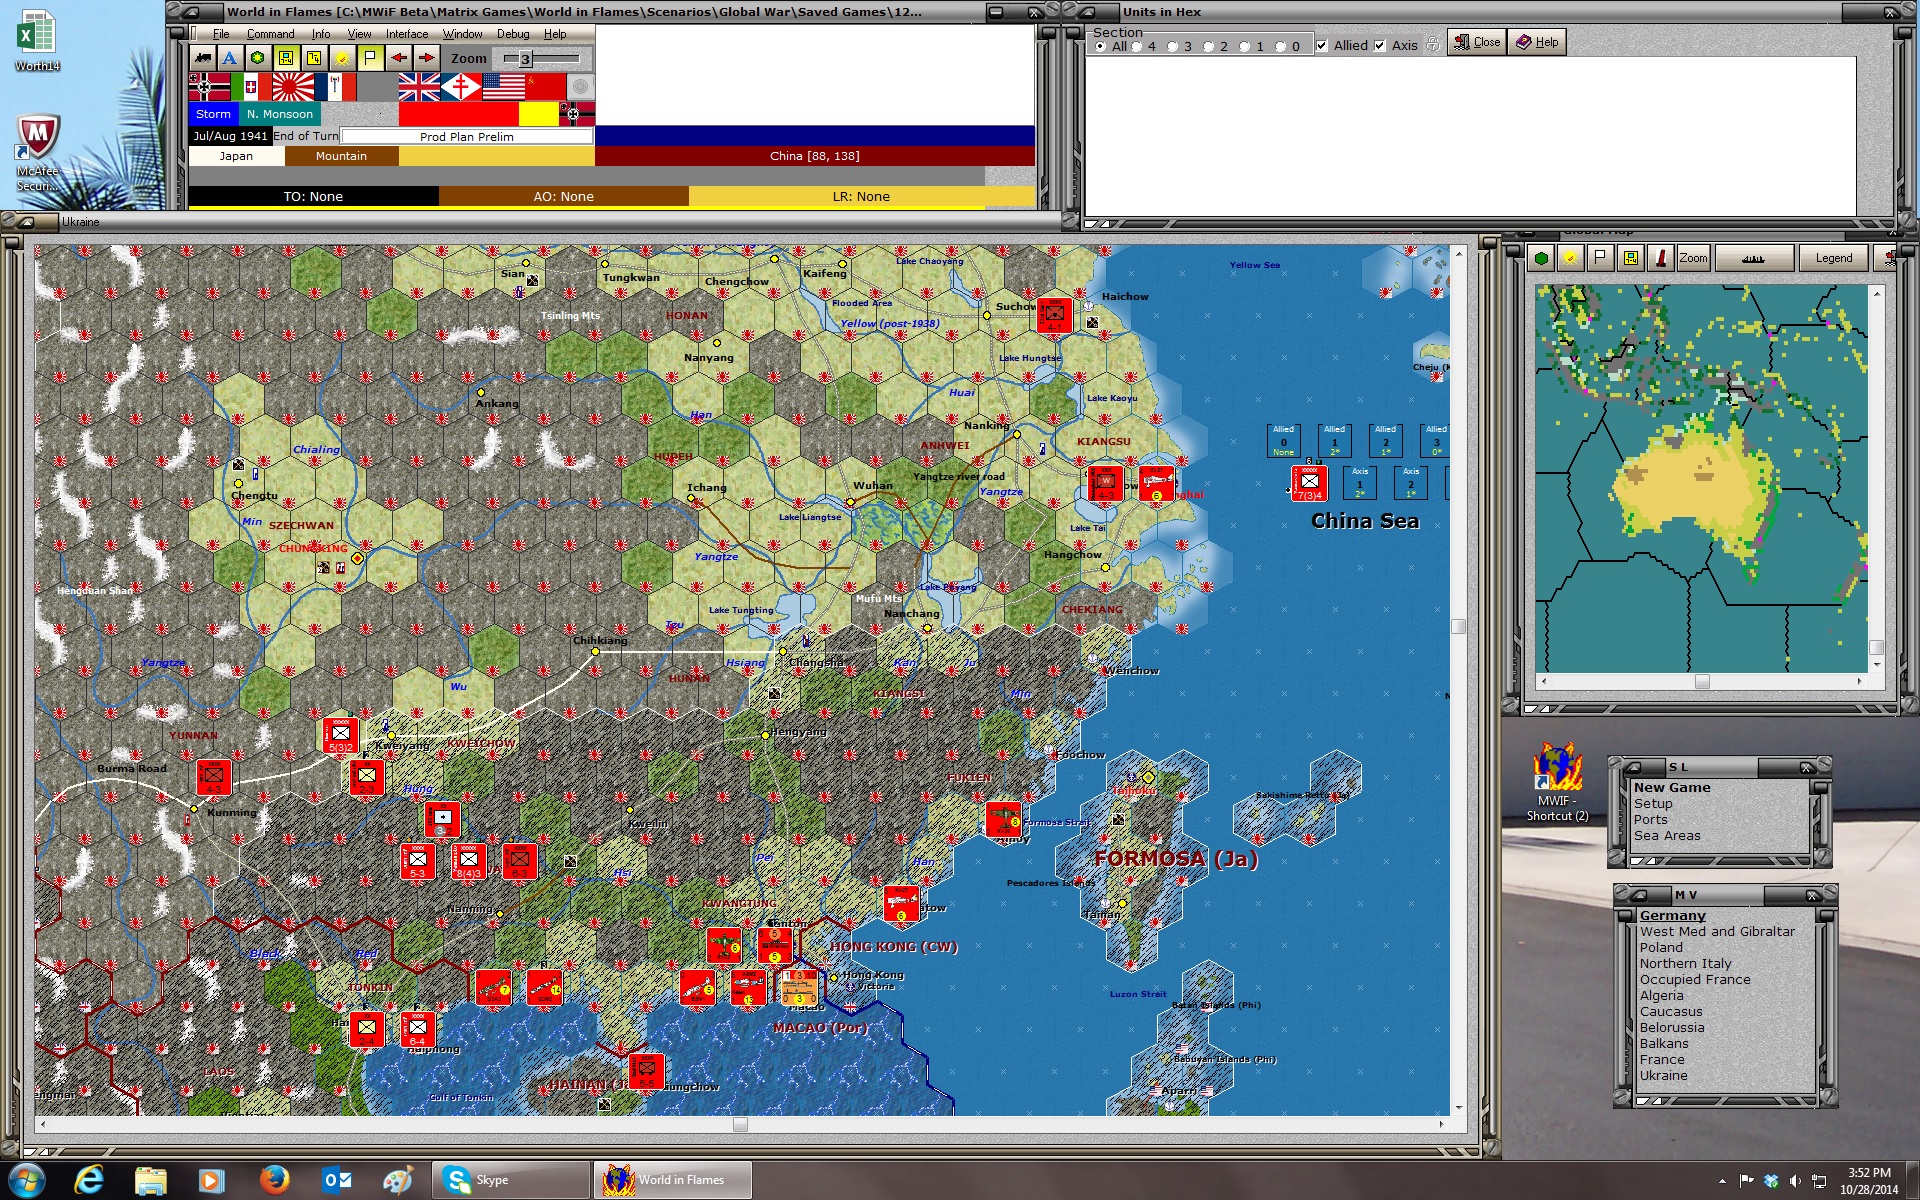Click the Prod Plan Prelim phase field
The height and width of the screenshot is (1200, 1920).
(x=467, y=137)
